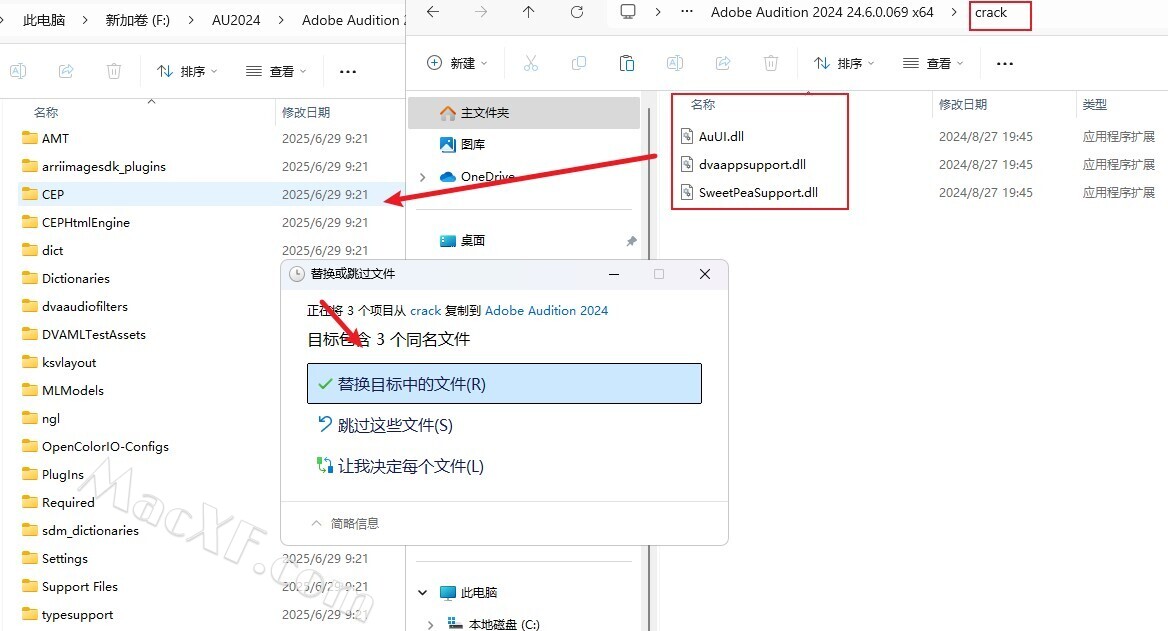1168x631 pixels.
Task: Click the share icon in left window toolbar
Action: click(66, 71)
